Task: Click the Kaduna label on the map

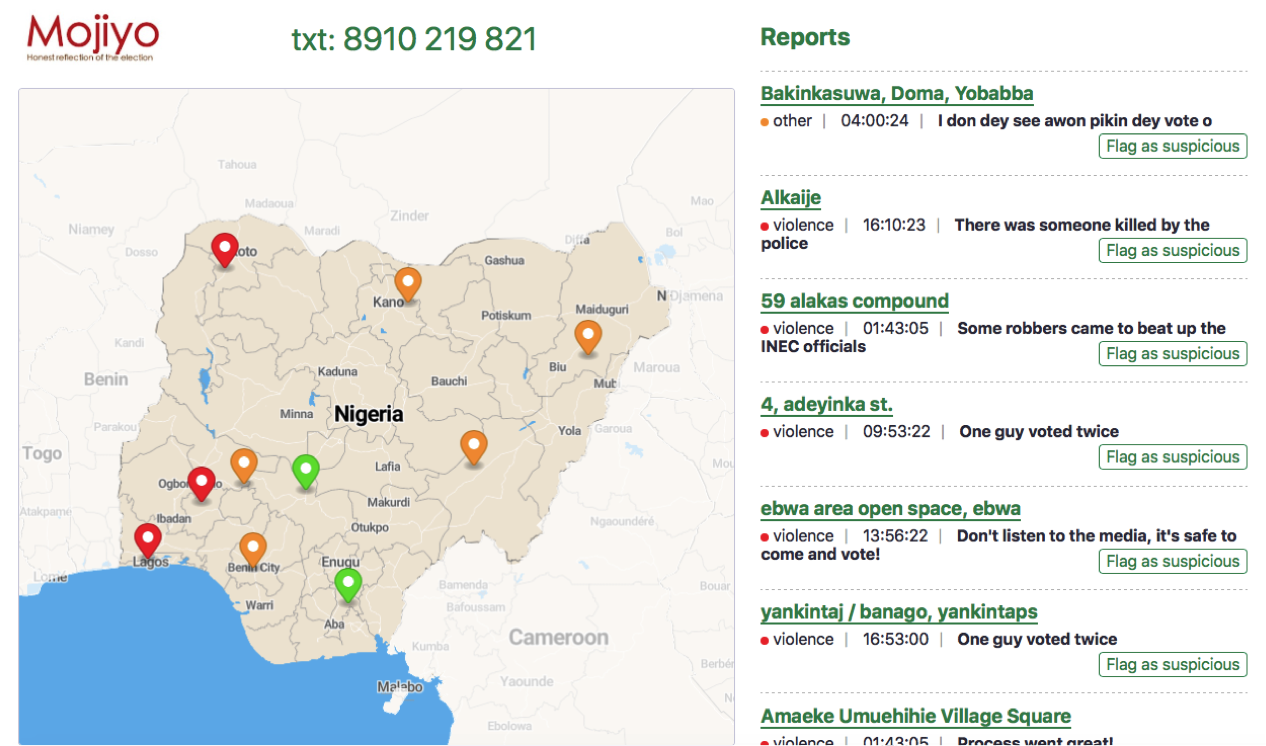Action: [337, 372]
